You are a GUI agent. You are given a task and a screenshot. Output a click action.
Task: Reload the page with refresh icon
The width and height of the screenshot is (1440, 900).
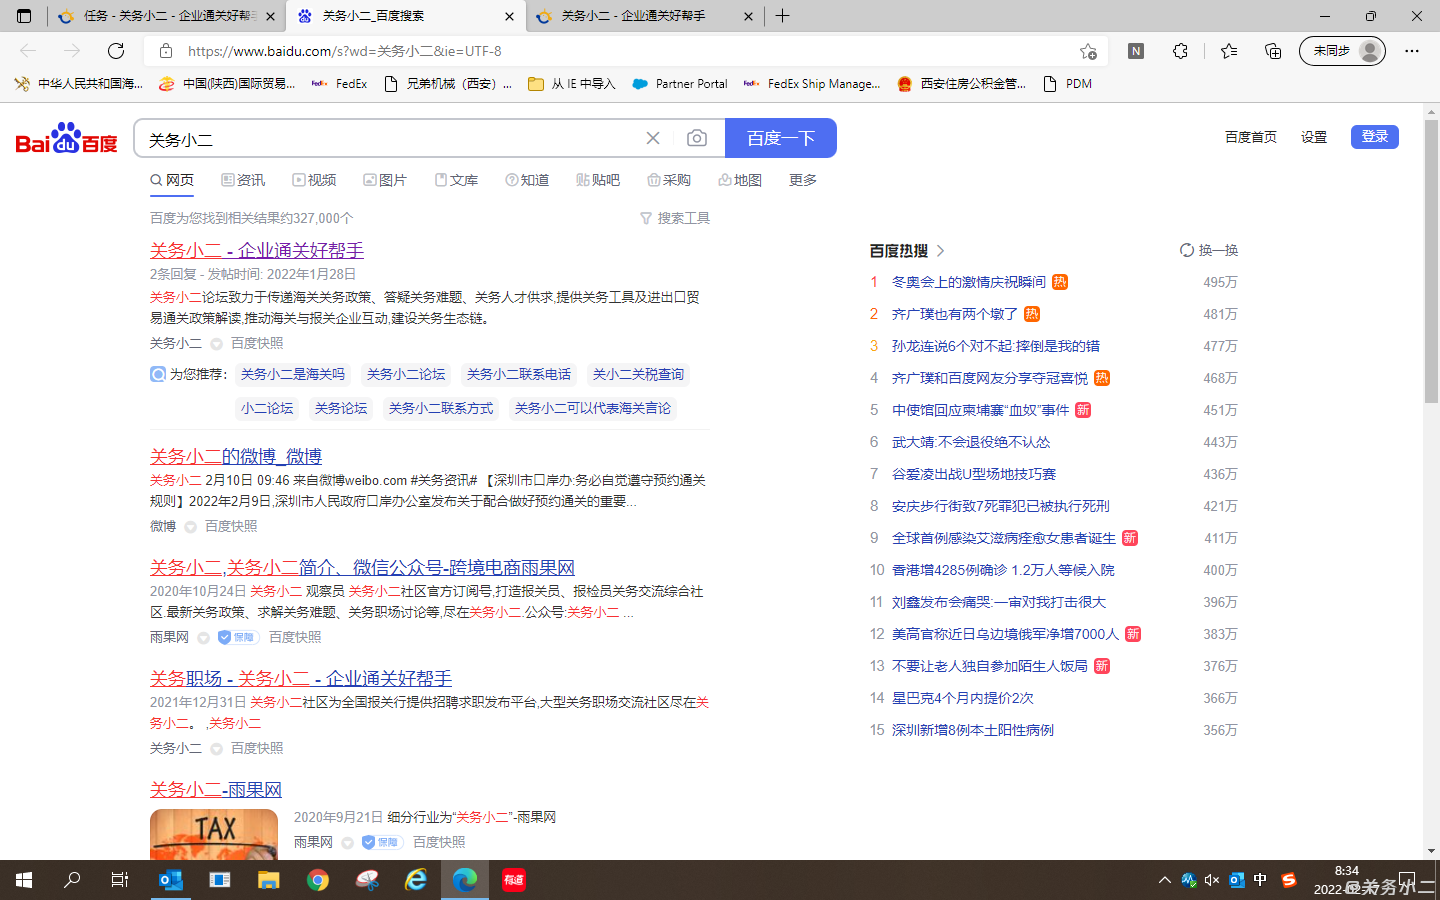[x=116, y=51]
